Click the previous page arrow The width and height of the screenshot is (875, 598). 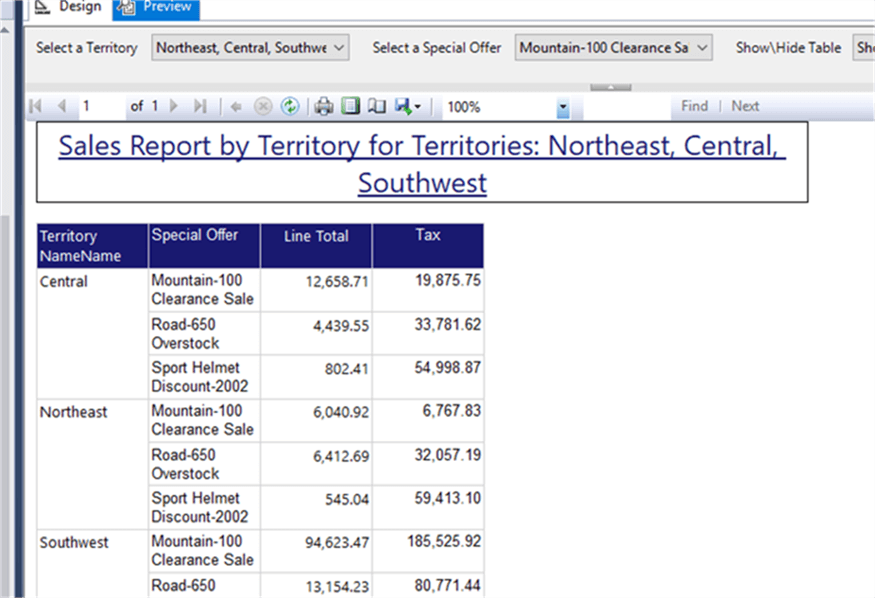(x=61, y=106)
